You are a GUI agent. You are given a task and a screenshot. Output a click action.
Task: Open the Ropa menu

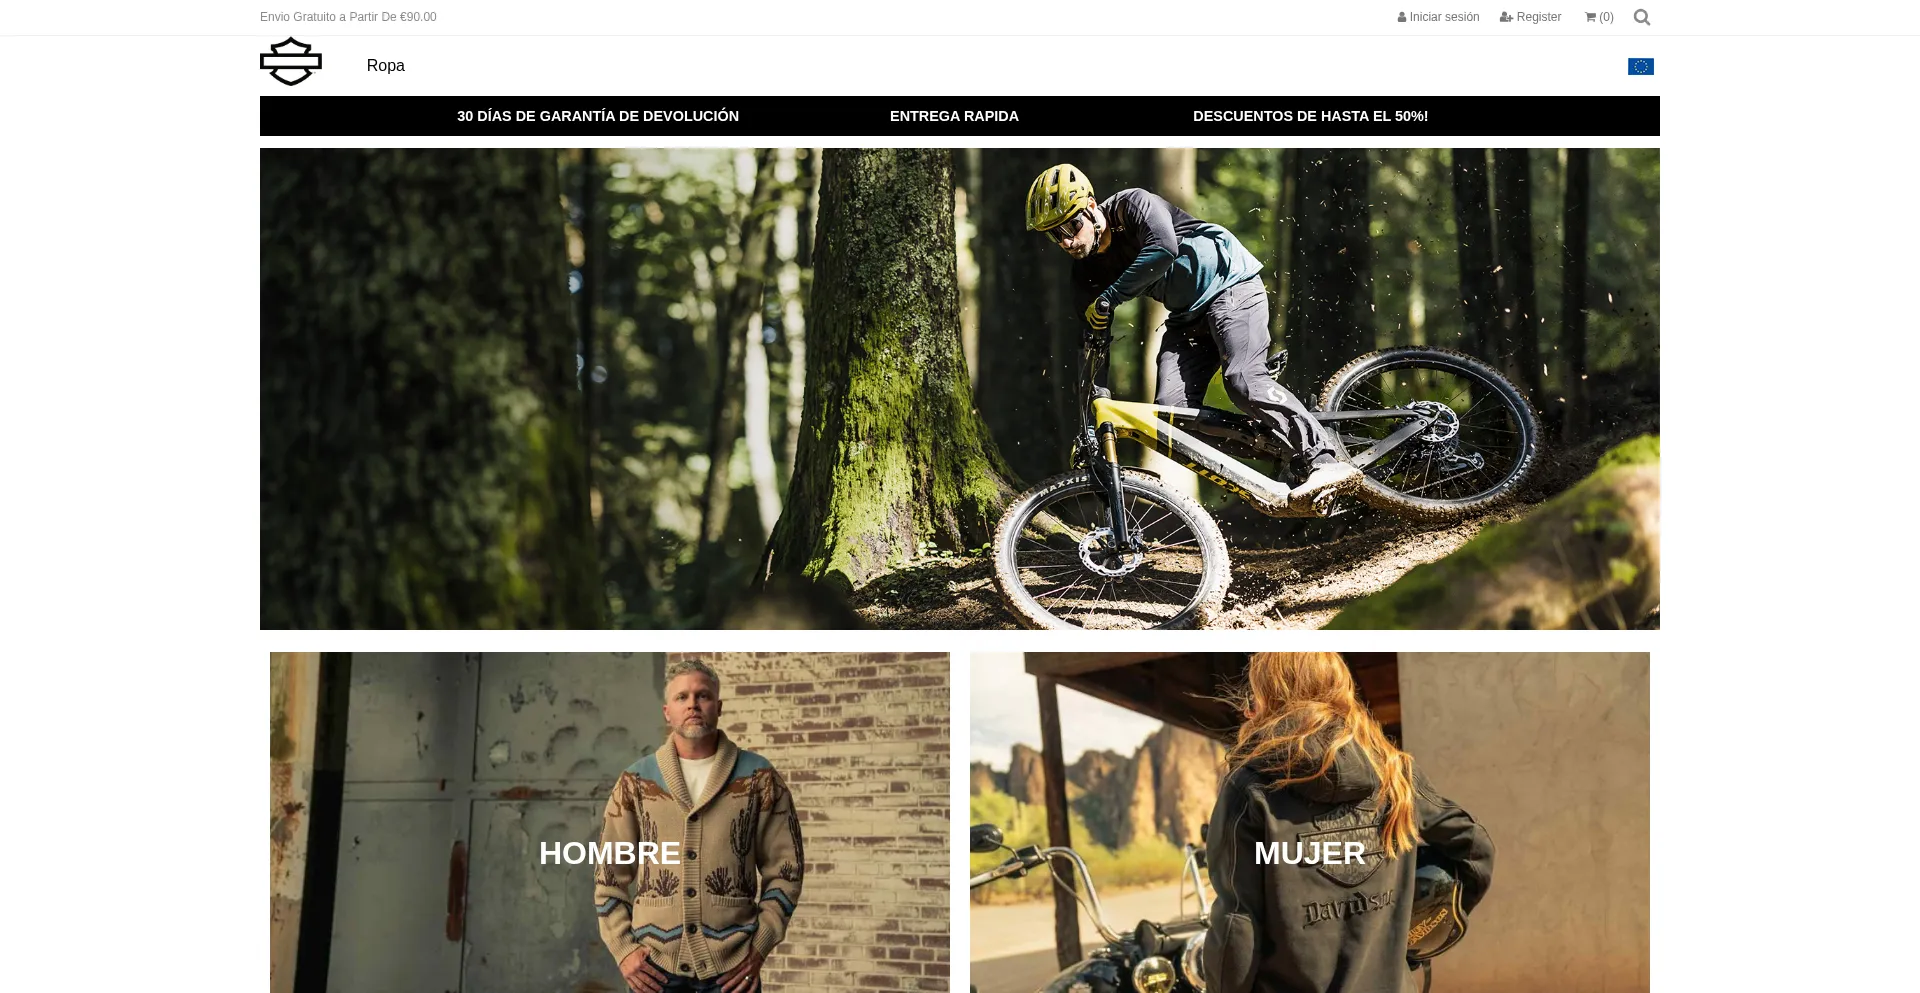pyautogui.click(x=385, y=66)
